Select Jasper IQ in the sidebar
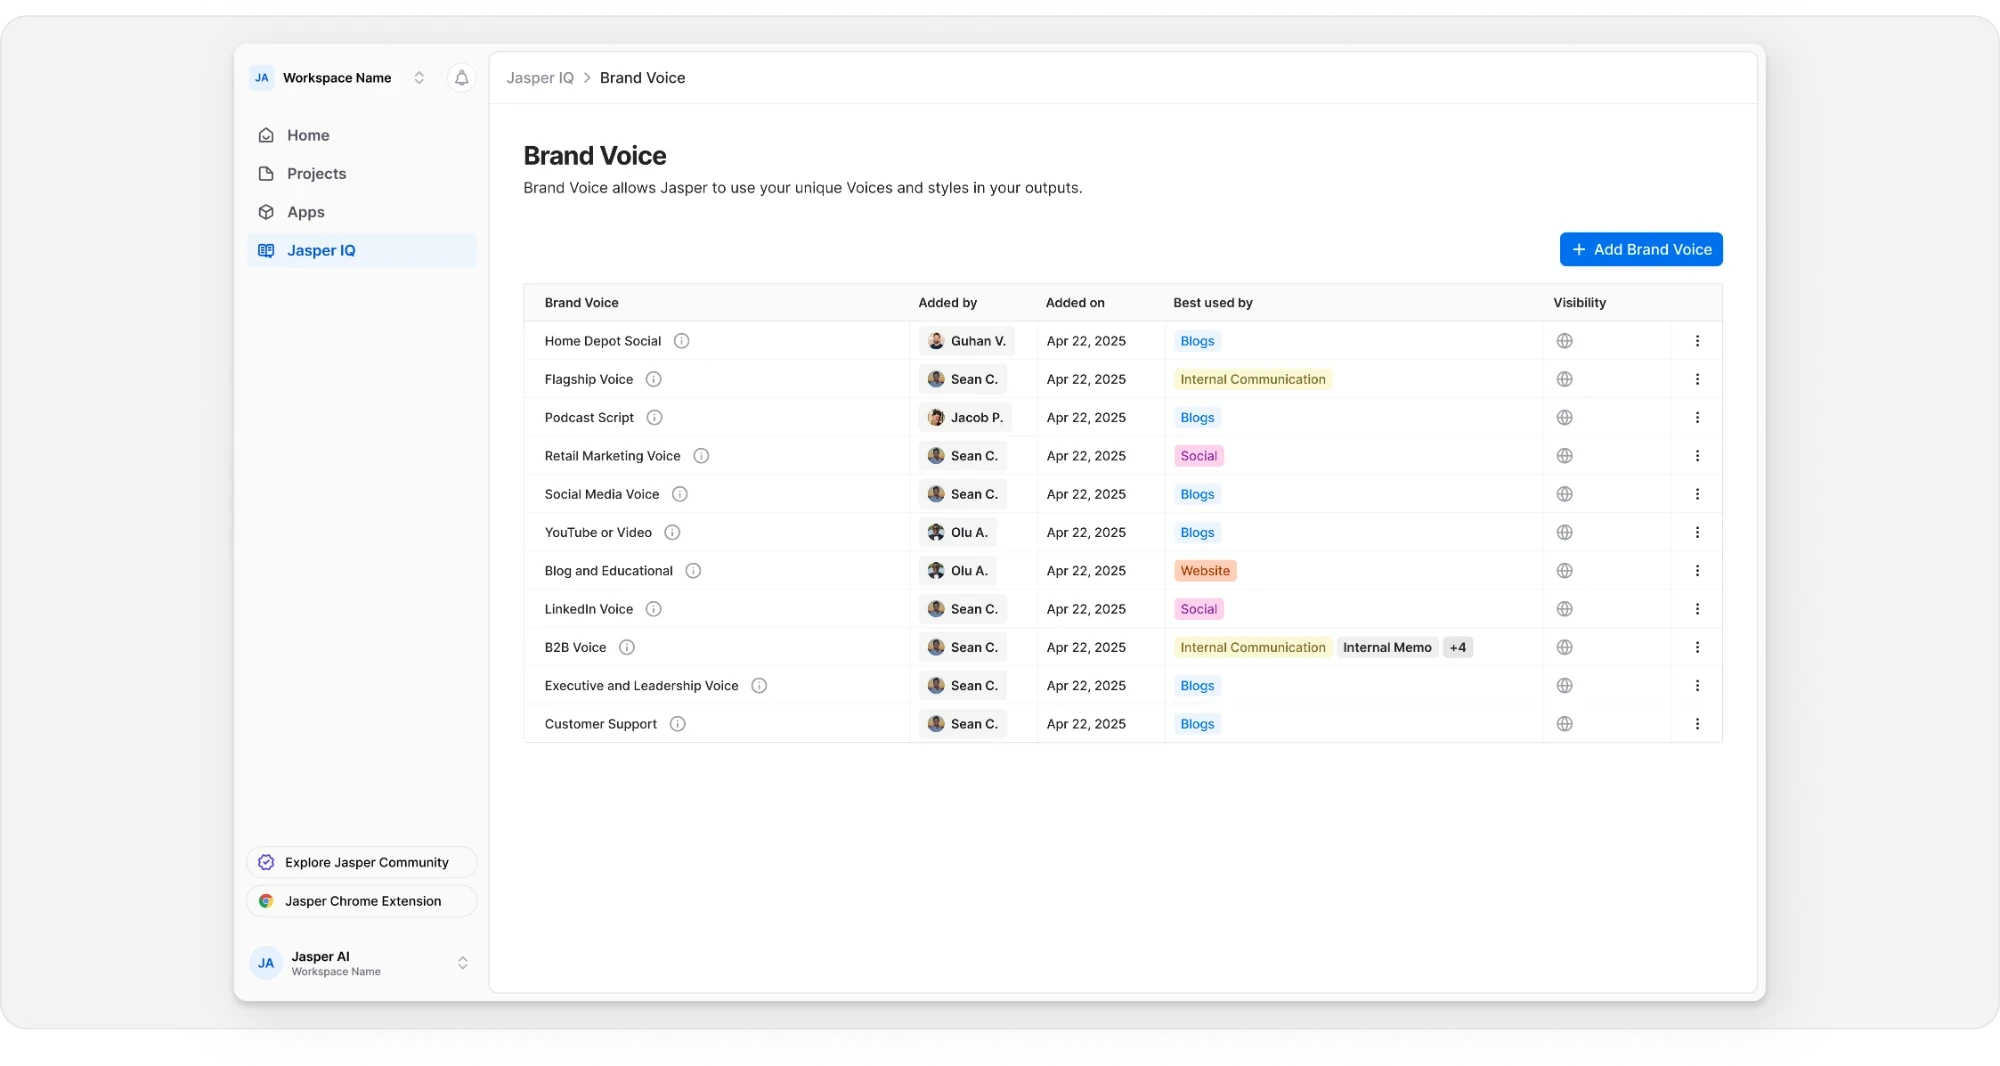Viewport: 2000px width, 1066px height. click(362, 251)
